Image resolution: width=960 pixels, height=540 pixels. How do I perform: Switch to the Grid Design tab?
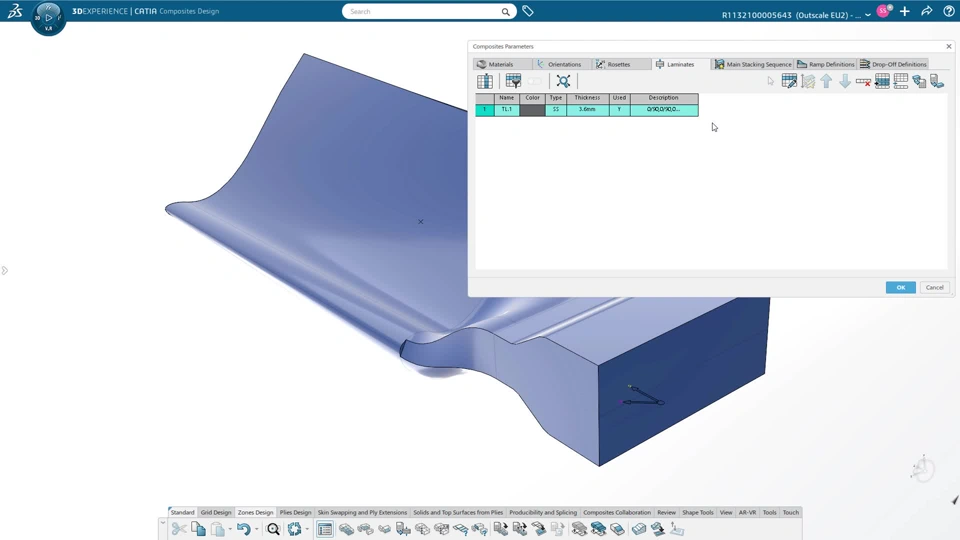[216, 512]
